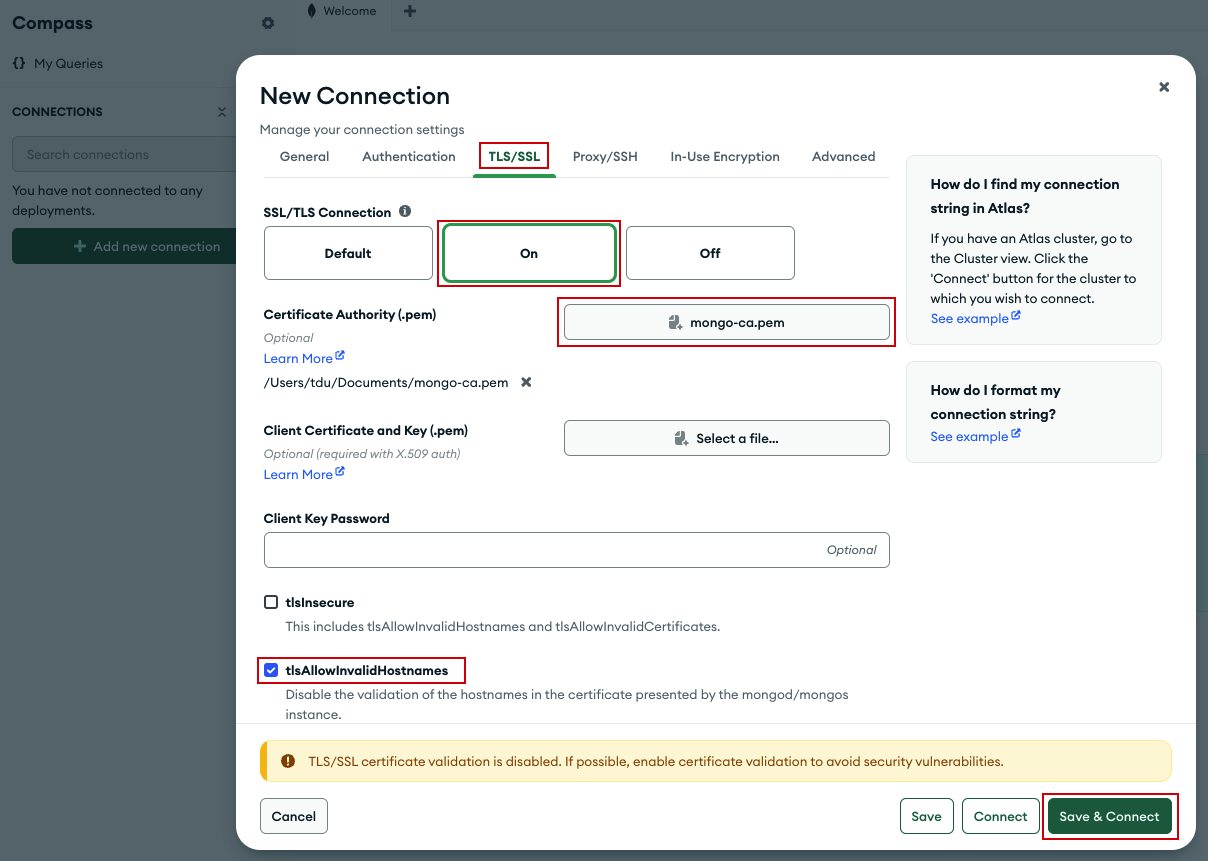Screen dimensions: 1208x861
Task: Click the external-link icon next to See example
Action: point(1016,317)
